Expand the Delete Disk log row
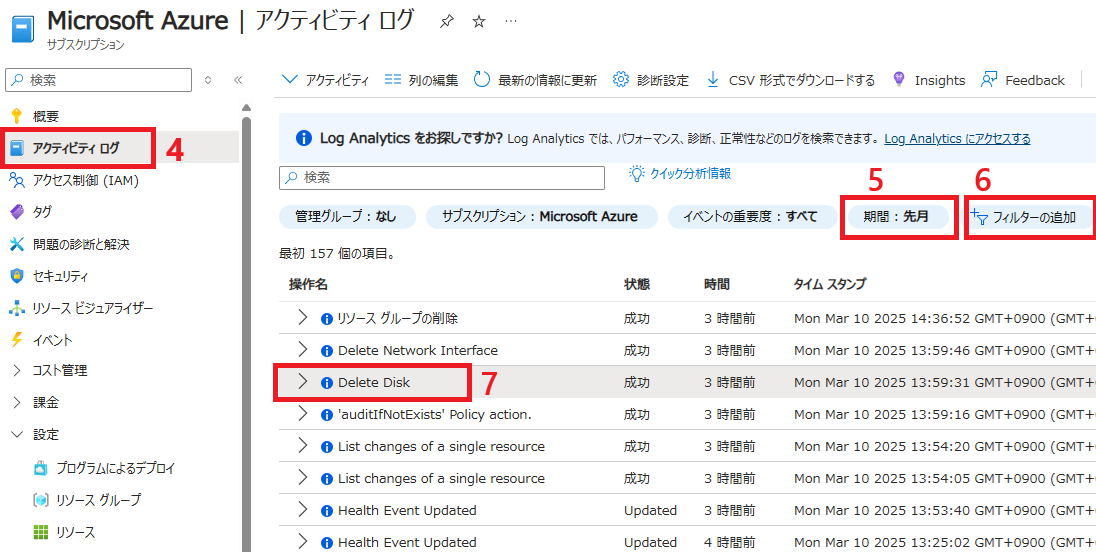 (302, 382)
